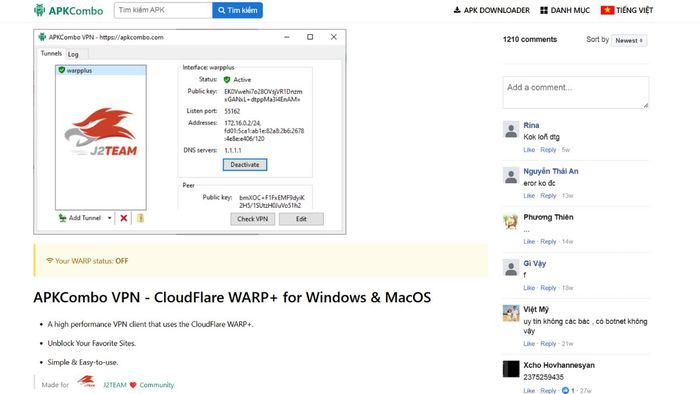The width and height of the screenshot is (700, 394).
Task: Like Nguyễn Thái An's comment
Action: [x=529, y=196]
